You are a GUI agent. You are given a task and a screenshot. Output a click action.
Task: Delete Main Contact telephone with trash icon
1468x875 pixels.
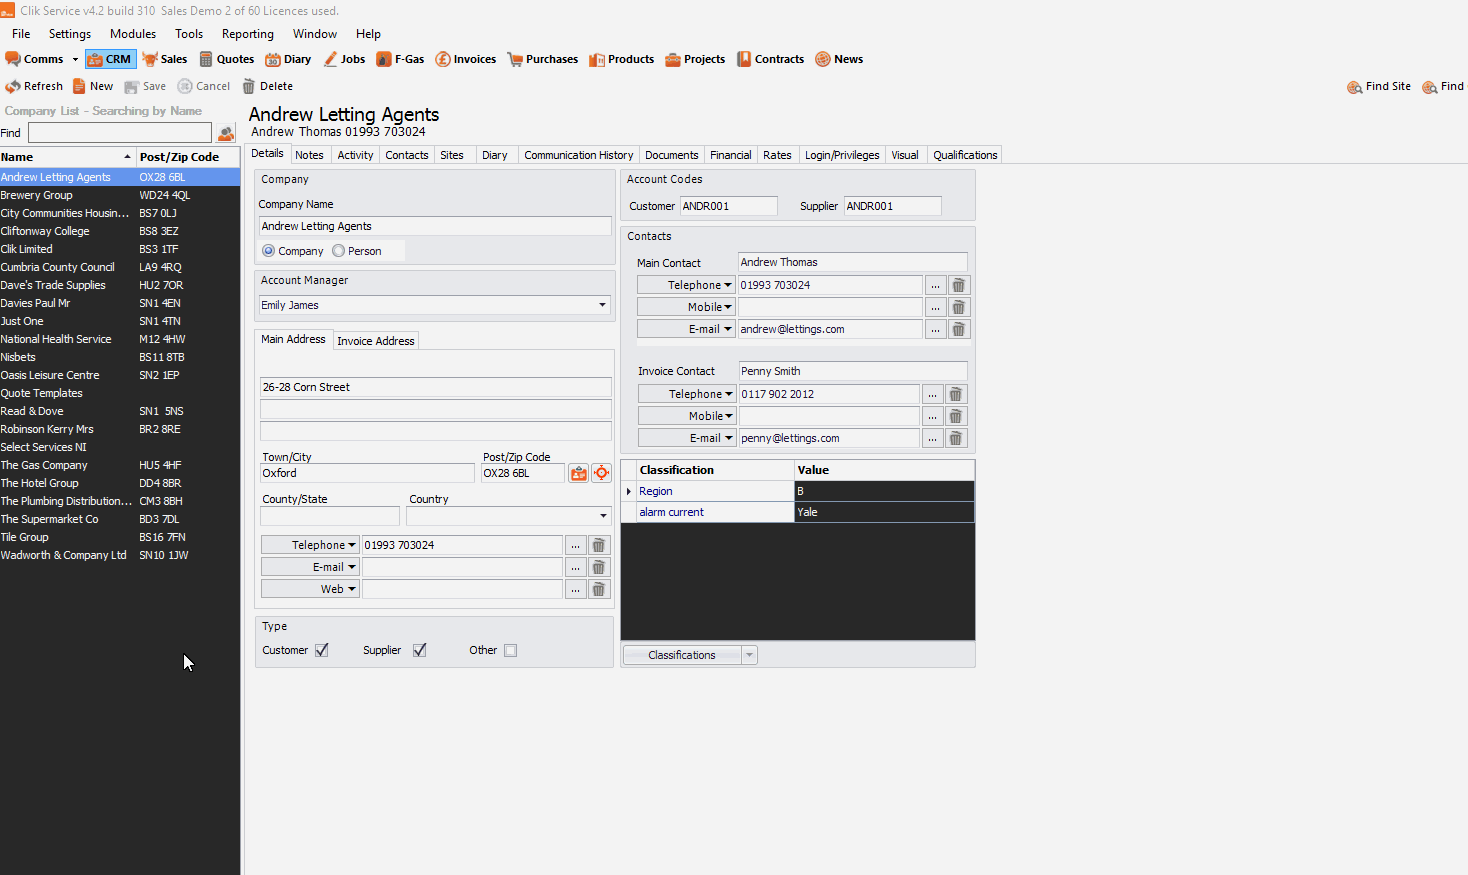pos(958,285)
